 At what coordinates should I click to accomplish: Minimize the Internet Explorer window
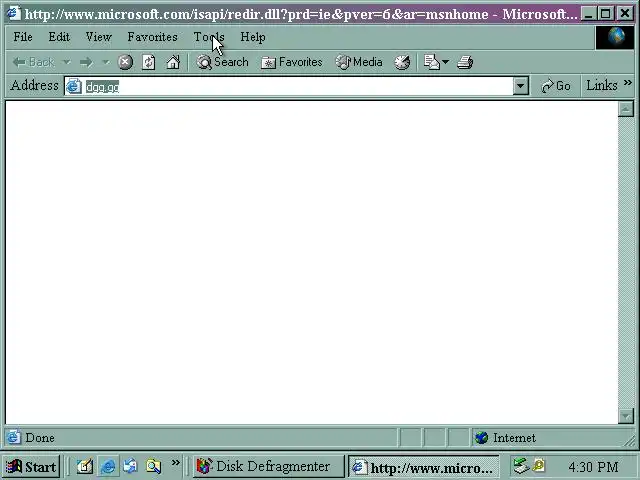point(588,14)
